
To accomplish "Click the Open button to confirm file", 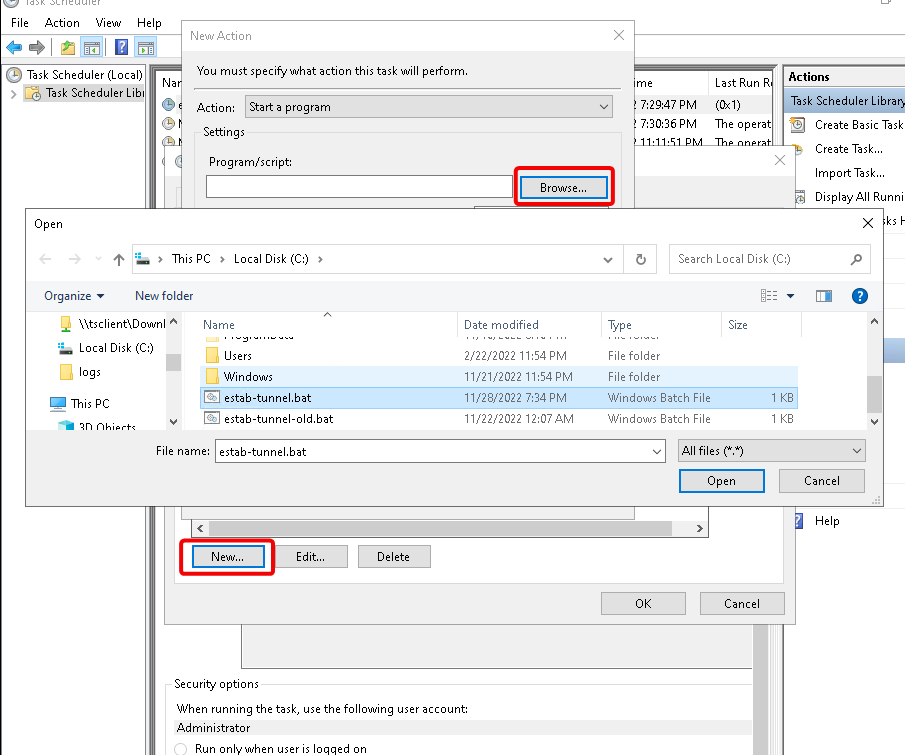I will click(x=721, y=481).
